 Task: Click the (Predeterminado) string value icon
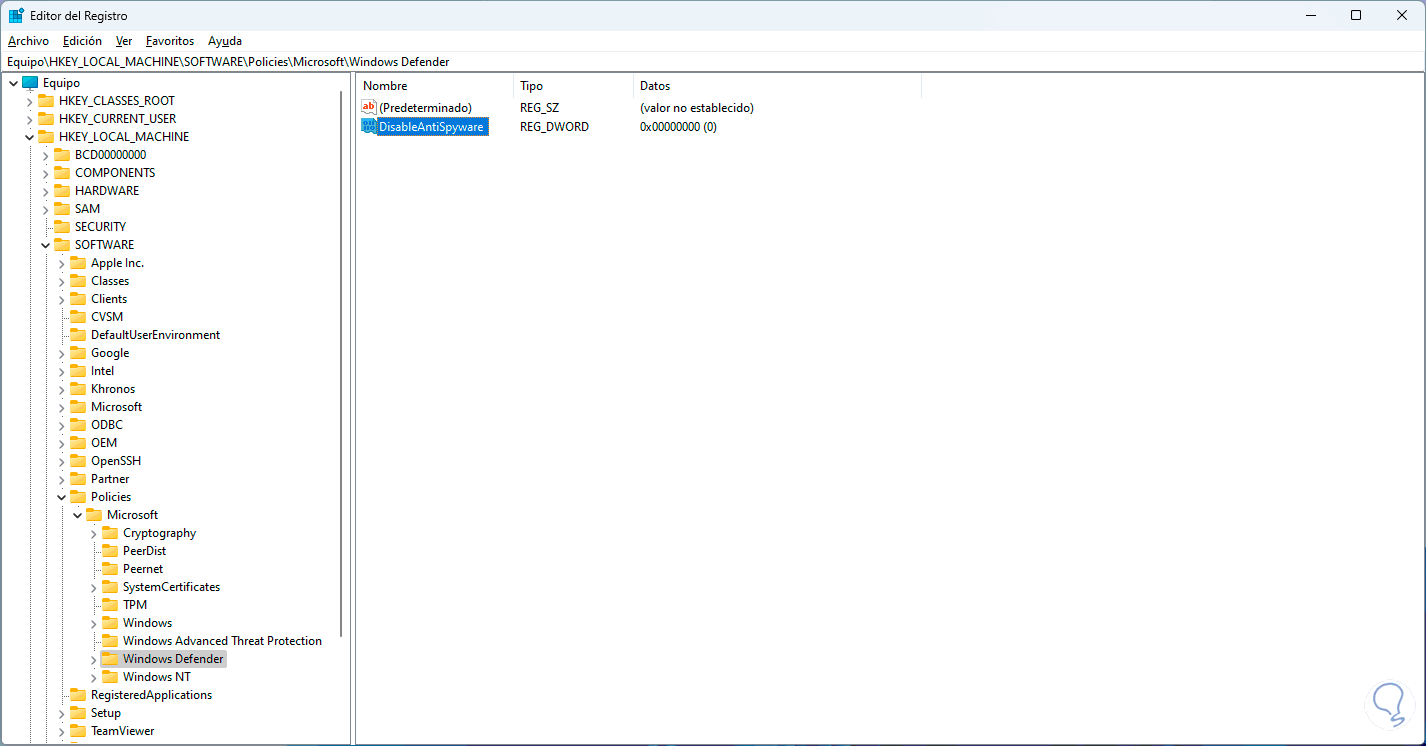369,107
